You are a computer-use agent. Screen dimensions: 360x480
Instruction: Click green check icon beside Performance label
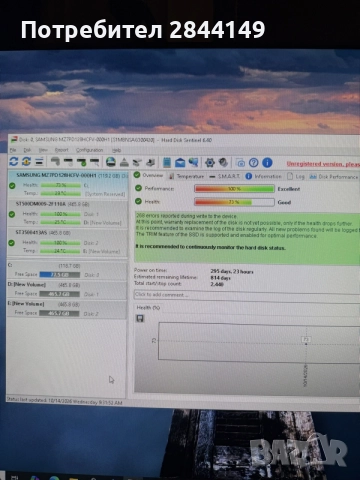138,188
